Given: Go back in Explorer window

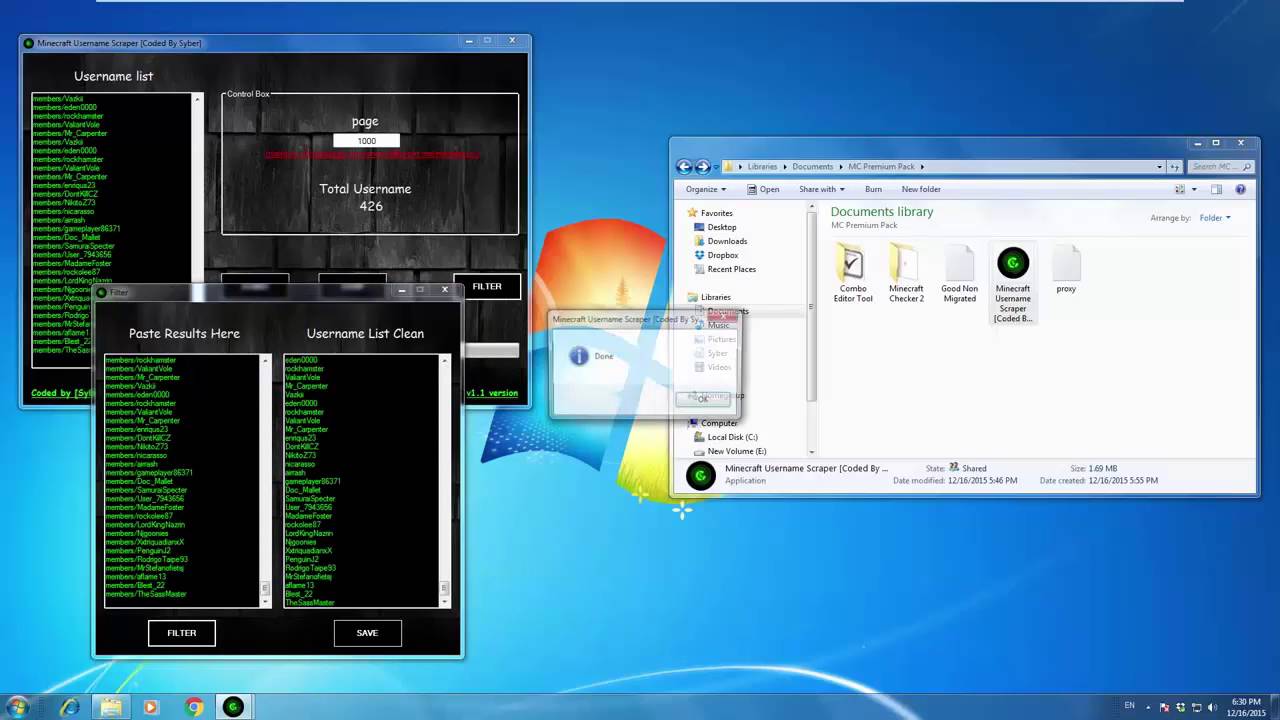Looking at the screenshot, I should click(x=684, y=167).
